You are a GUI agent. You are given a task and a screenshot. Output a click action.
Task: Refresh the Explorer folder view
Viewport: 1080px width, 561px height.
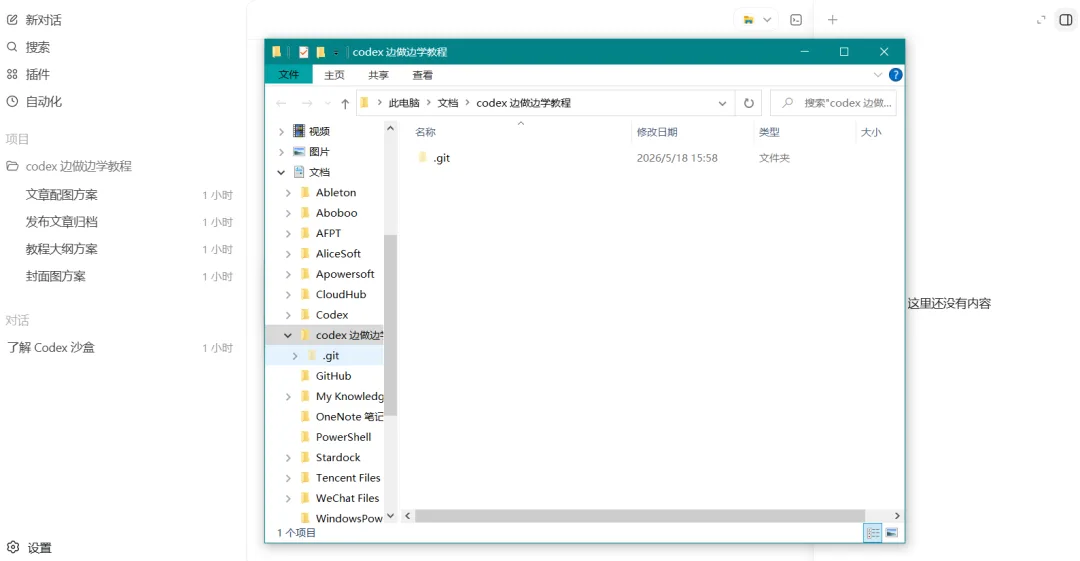click(749, 103)
